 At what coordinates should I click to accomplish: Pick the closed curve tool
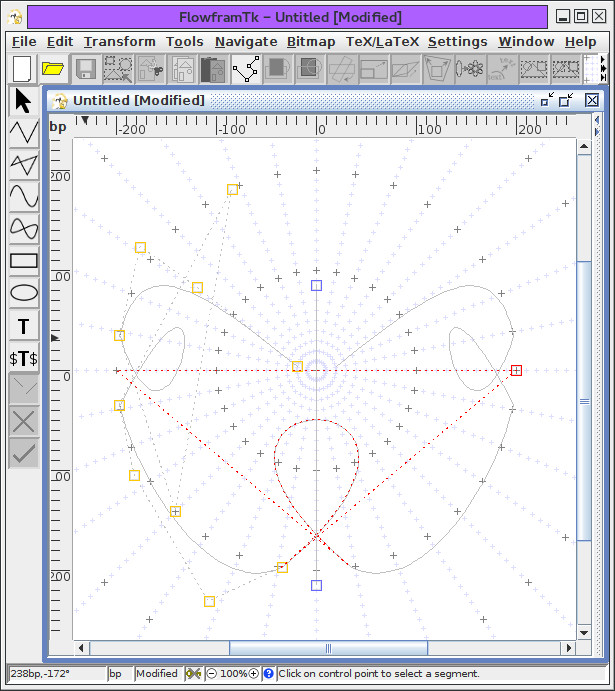pos(24,229)
